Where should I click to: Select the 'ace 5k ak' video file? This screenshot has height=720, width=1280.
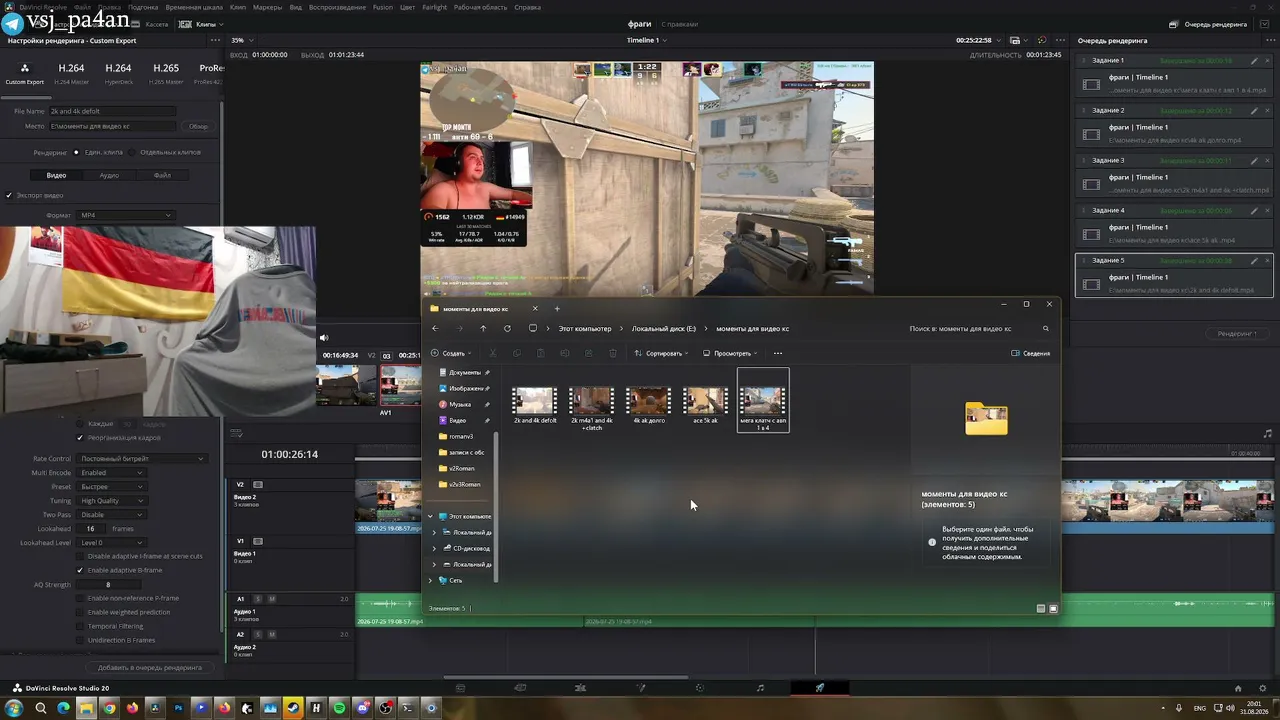coord(705,405)
